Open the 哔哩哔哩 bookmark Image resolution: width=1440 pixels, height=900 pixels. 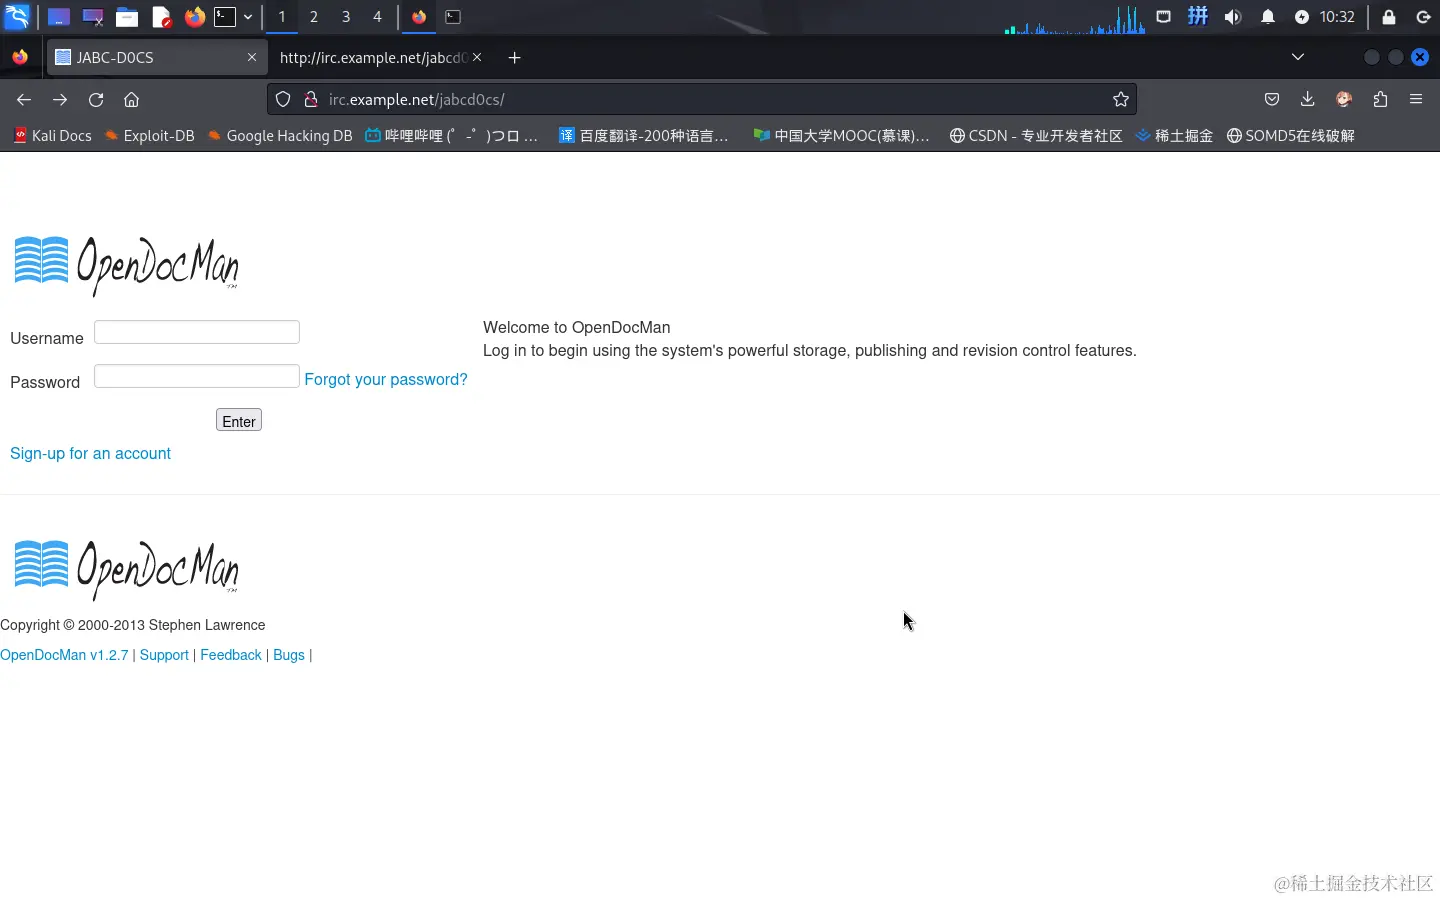point(451,136)
